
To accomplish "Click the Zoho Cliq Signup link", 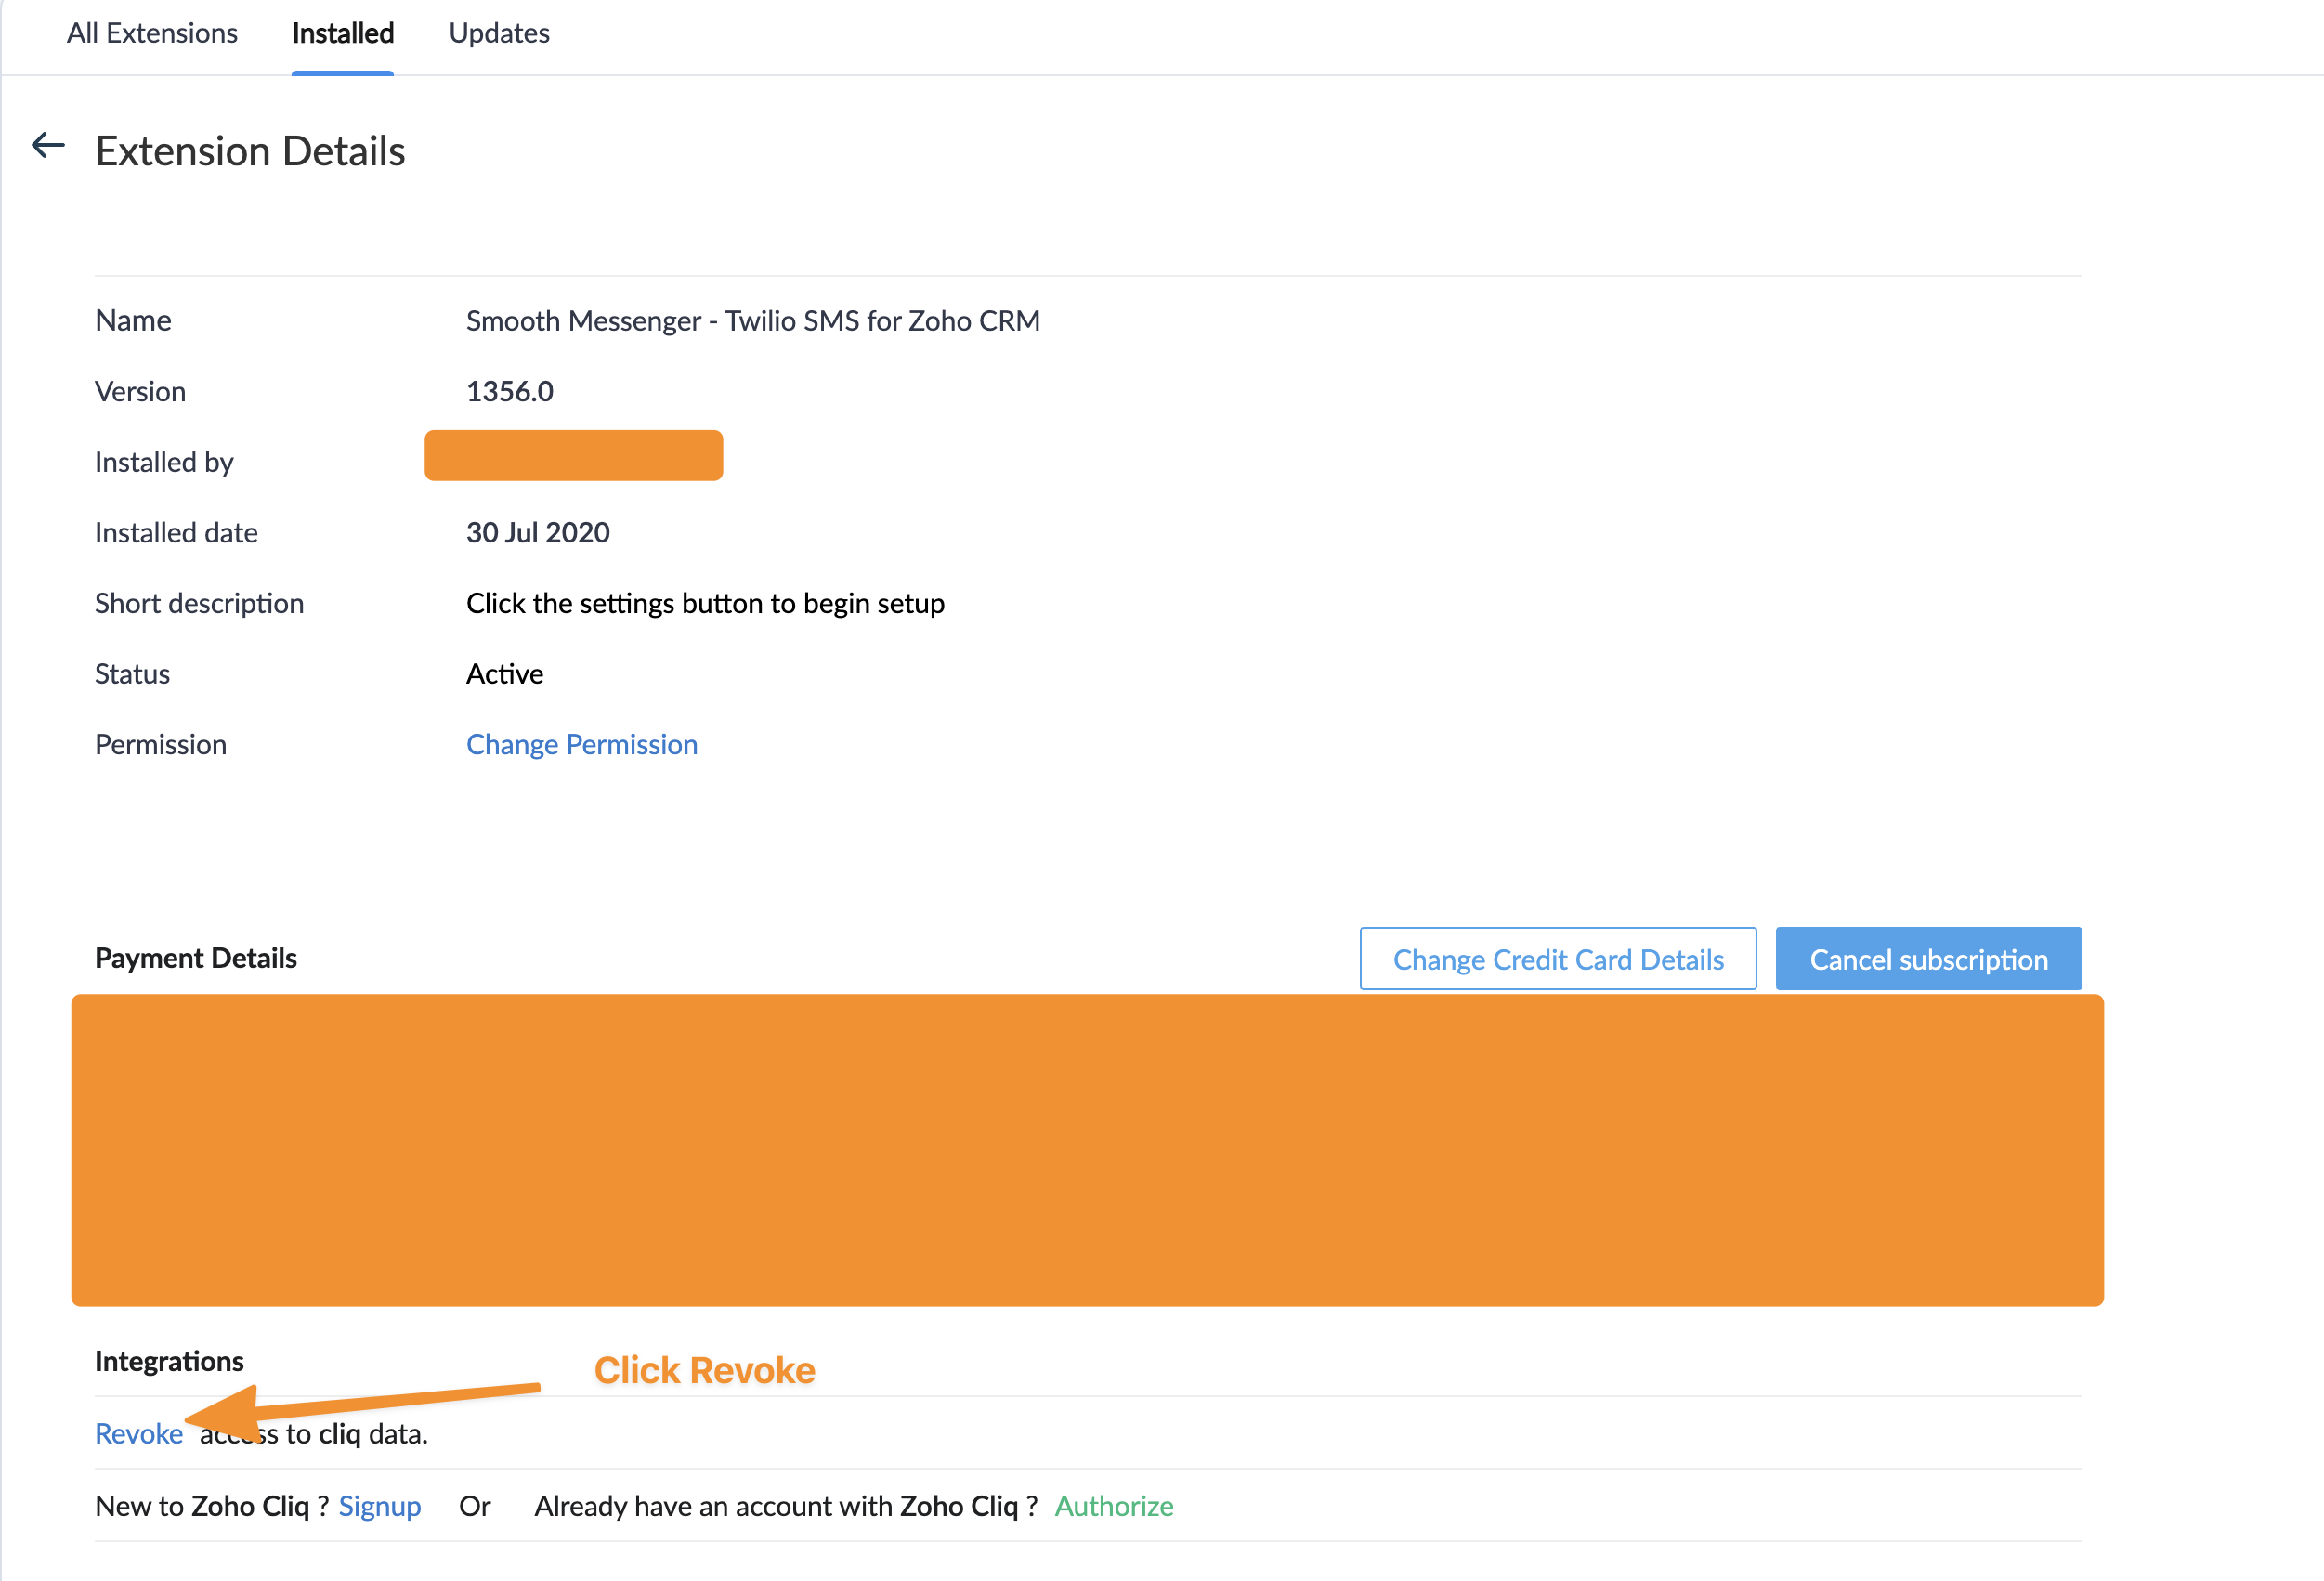I will point(379,1505).
